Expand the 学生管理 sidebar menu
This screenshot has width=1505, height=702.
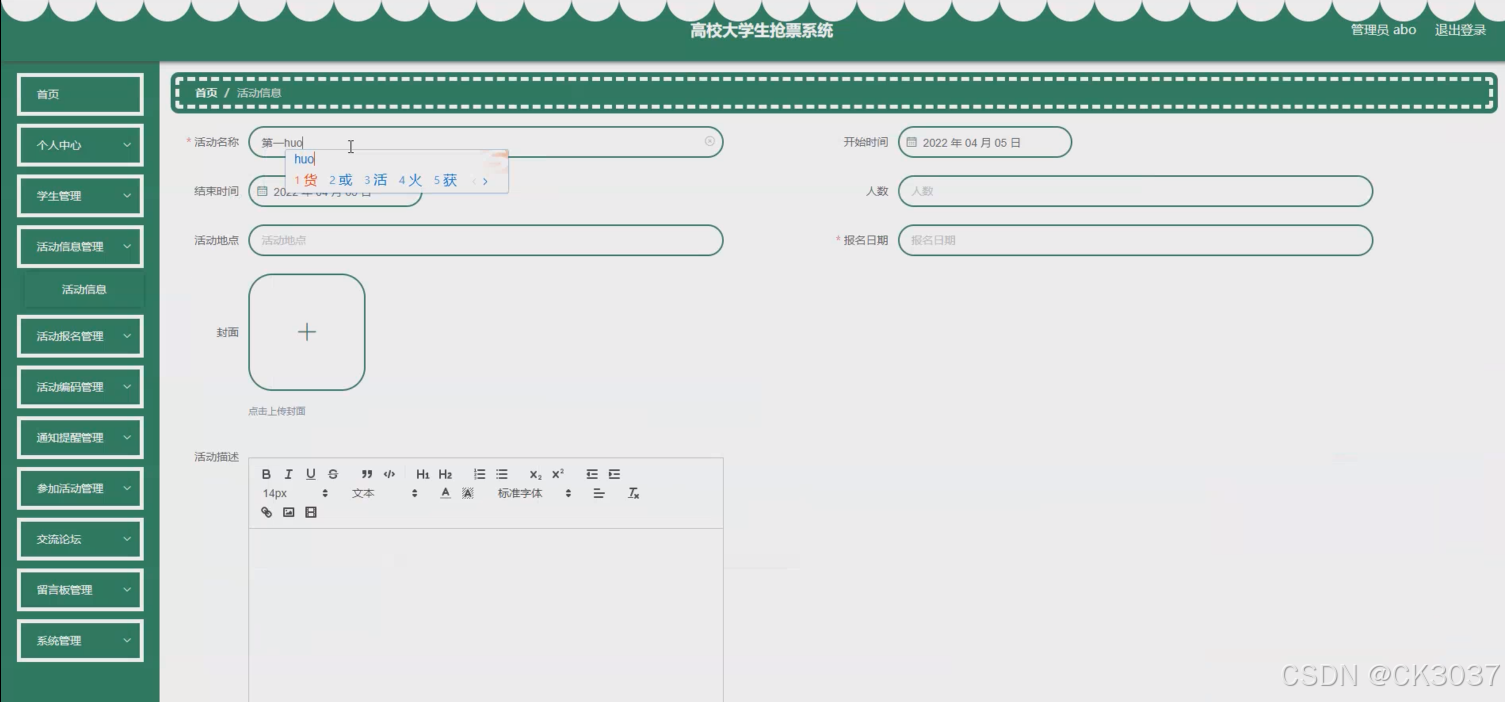click(x=81, y=196)
